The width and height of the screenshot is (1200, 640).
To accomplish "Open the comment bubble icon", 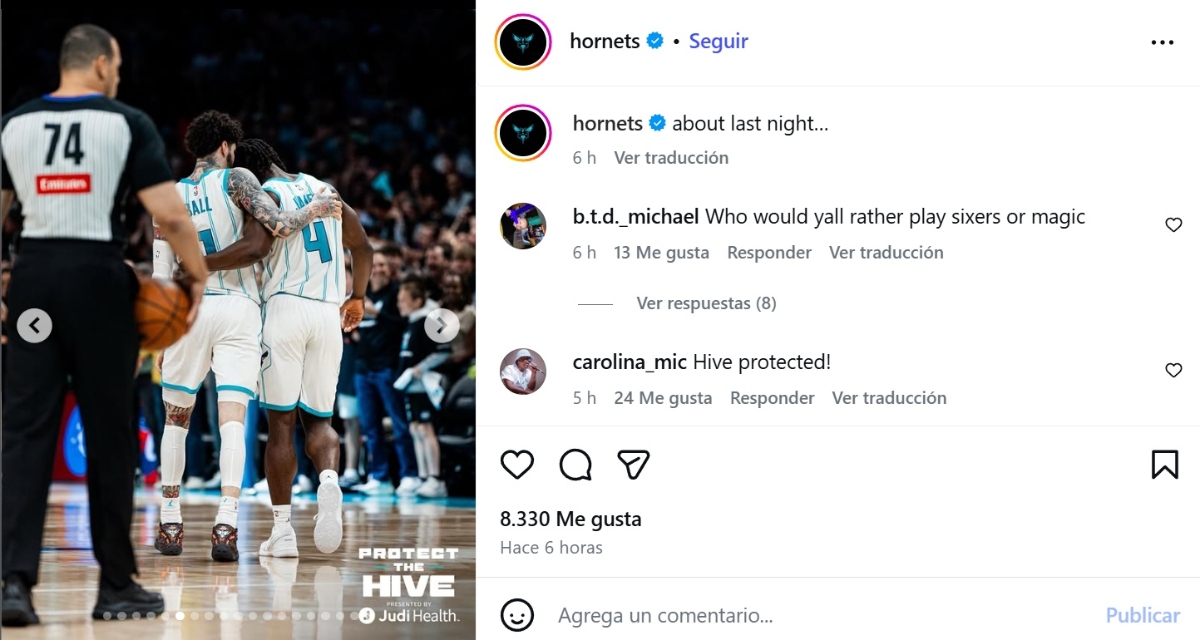I will coord(575,464).
